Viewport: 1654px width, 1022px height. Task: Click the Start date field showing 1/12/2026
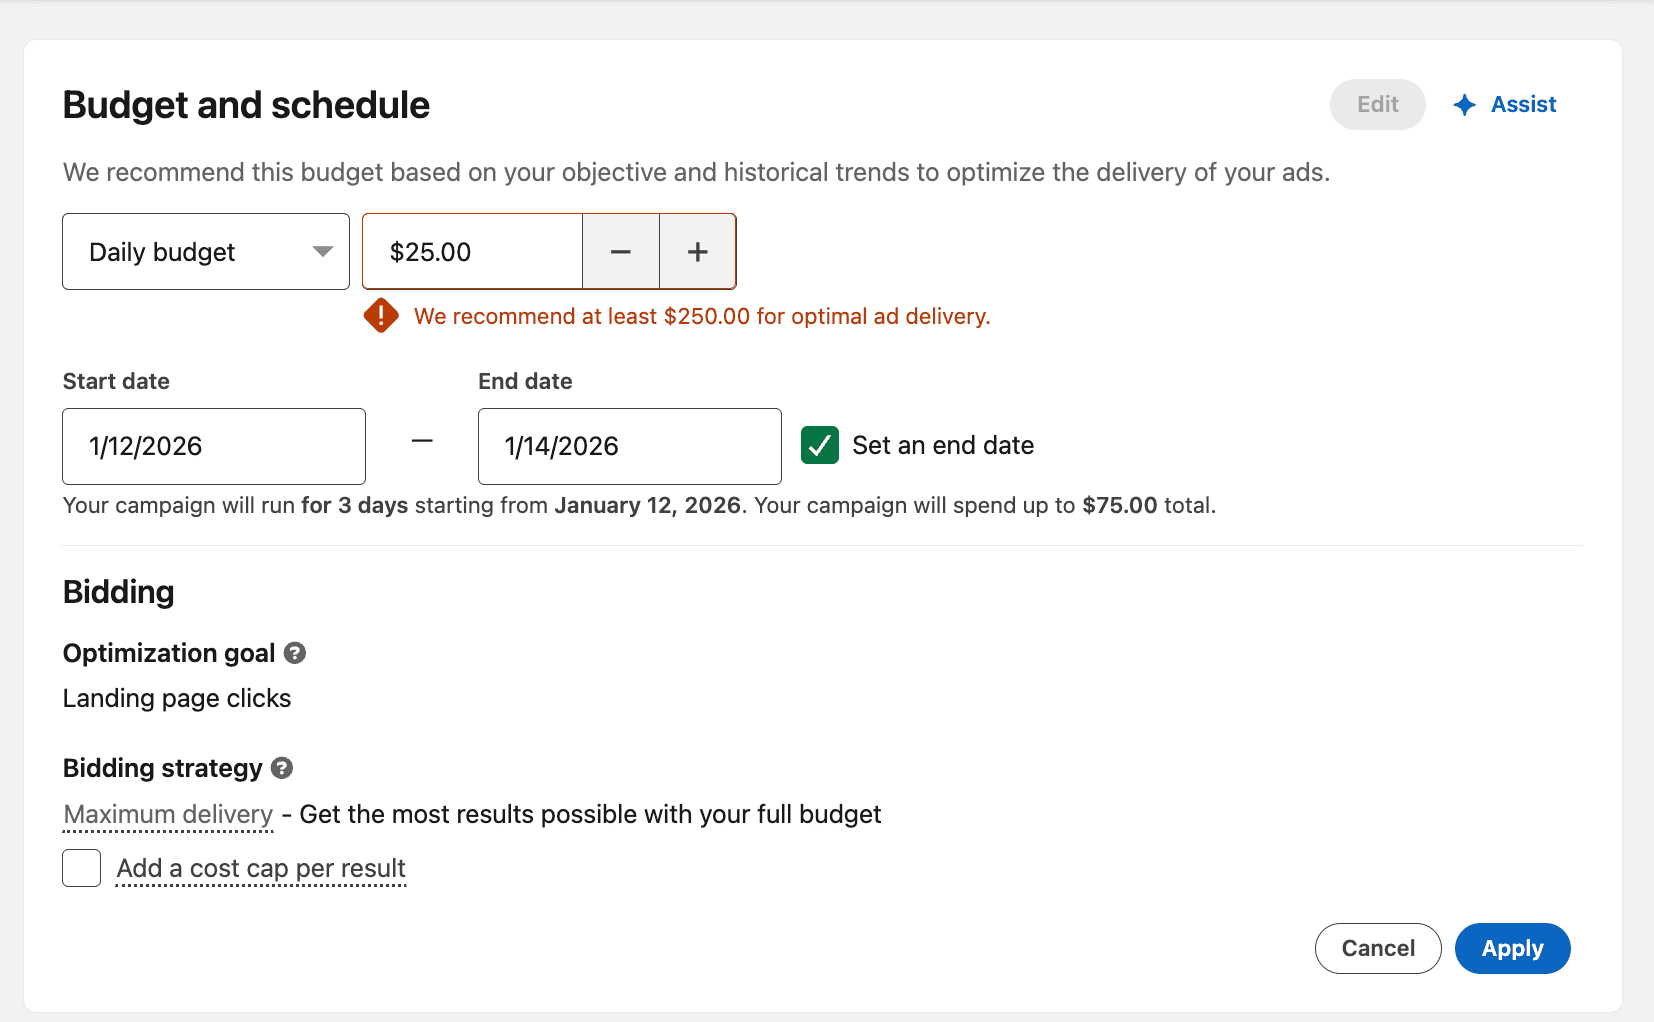213,446
